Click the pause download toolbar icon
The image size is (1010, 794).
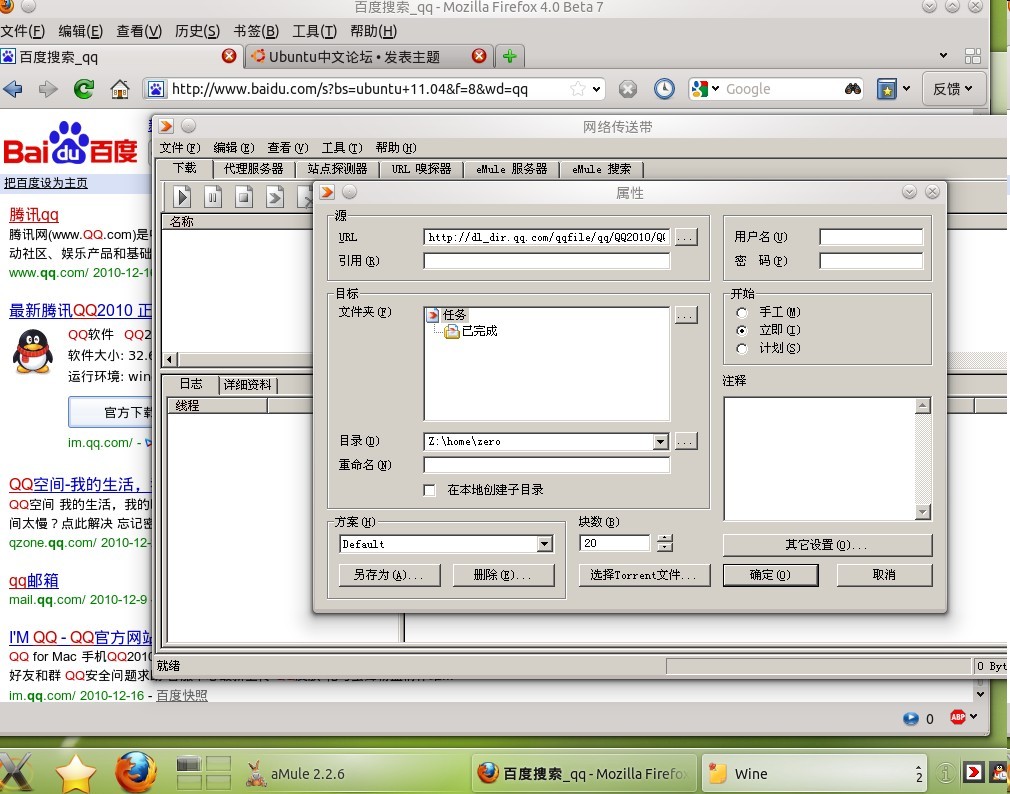[213, 196]
